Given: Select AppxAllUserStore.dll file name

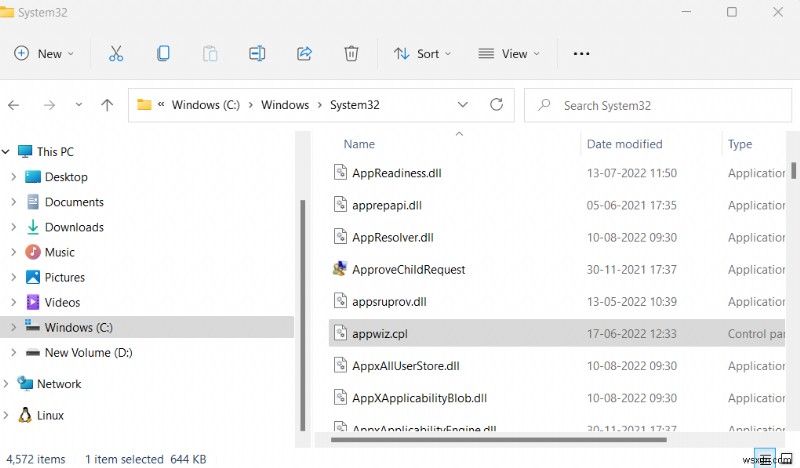Looking at the screenshot, I should click(406, 366).
